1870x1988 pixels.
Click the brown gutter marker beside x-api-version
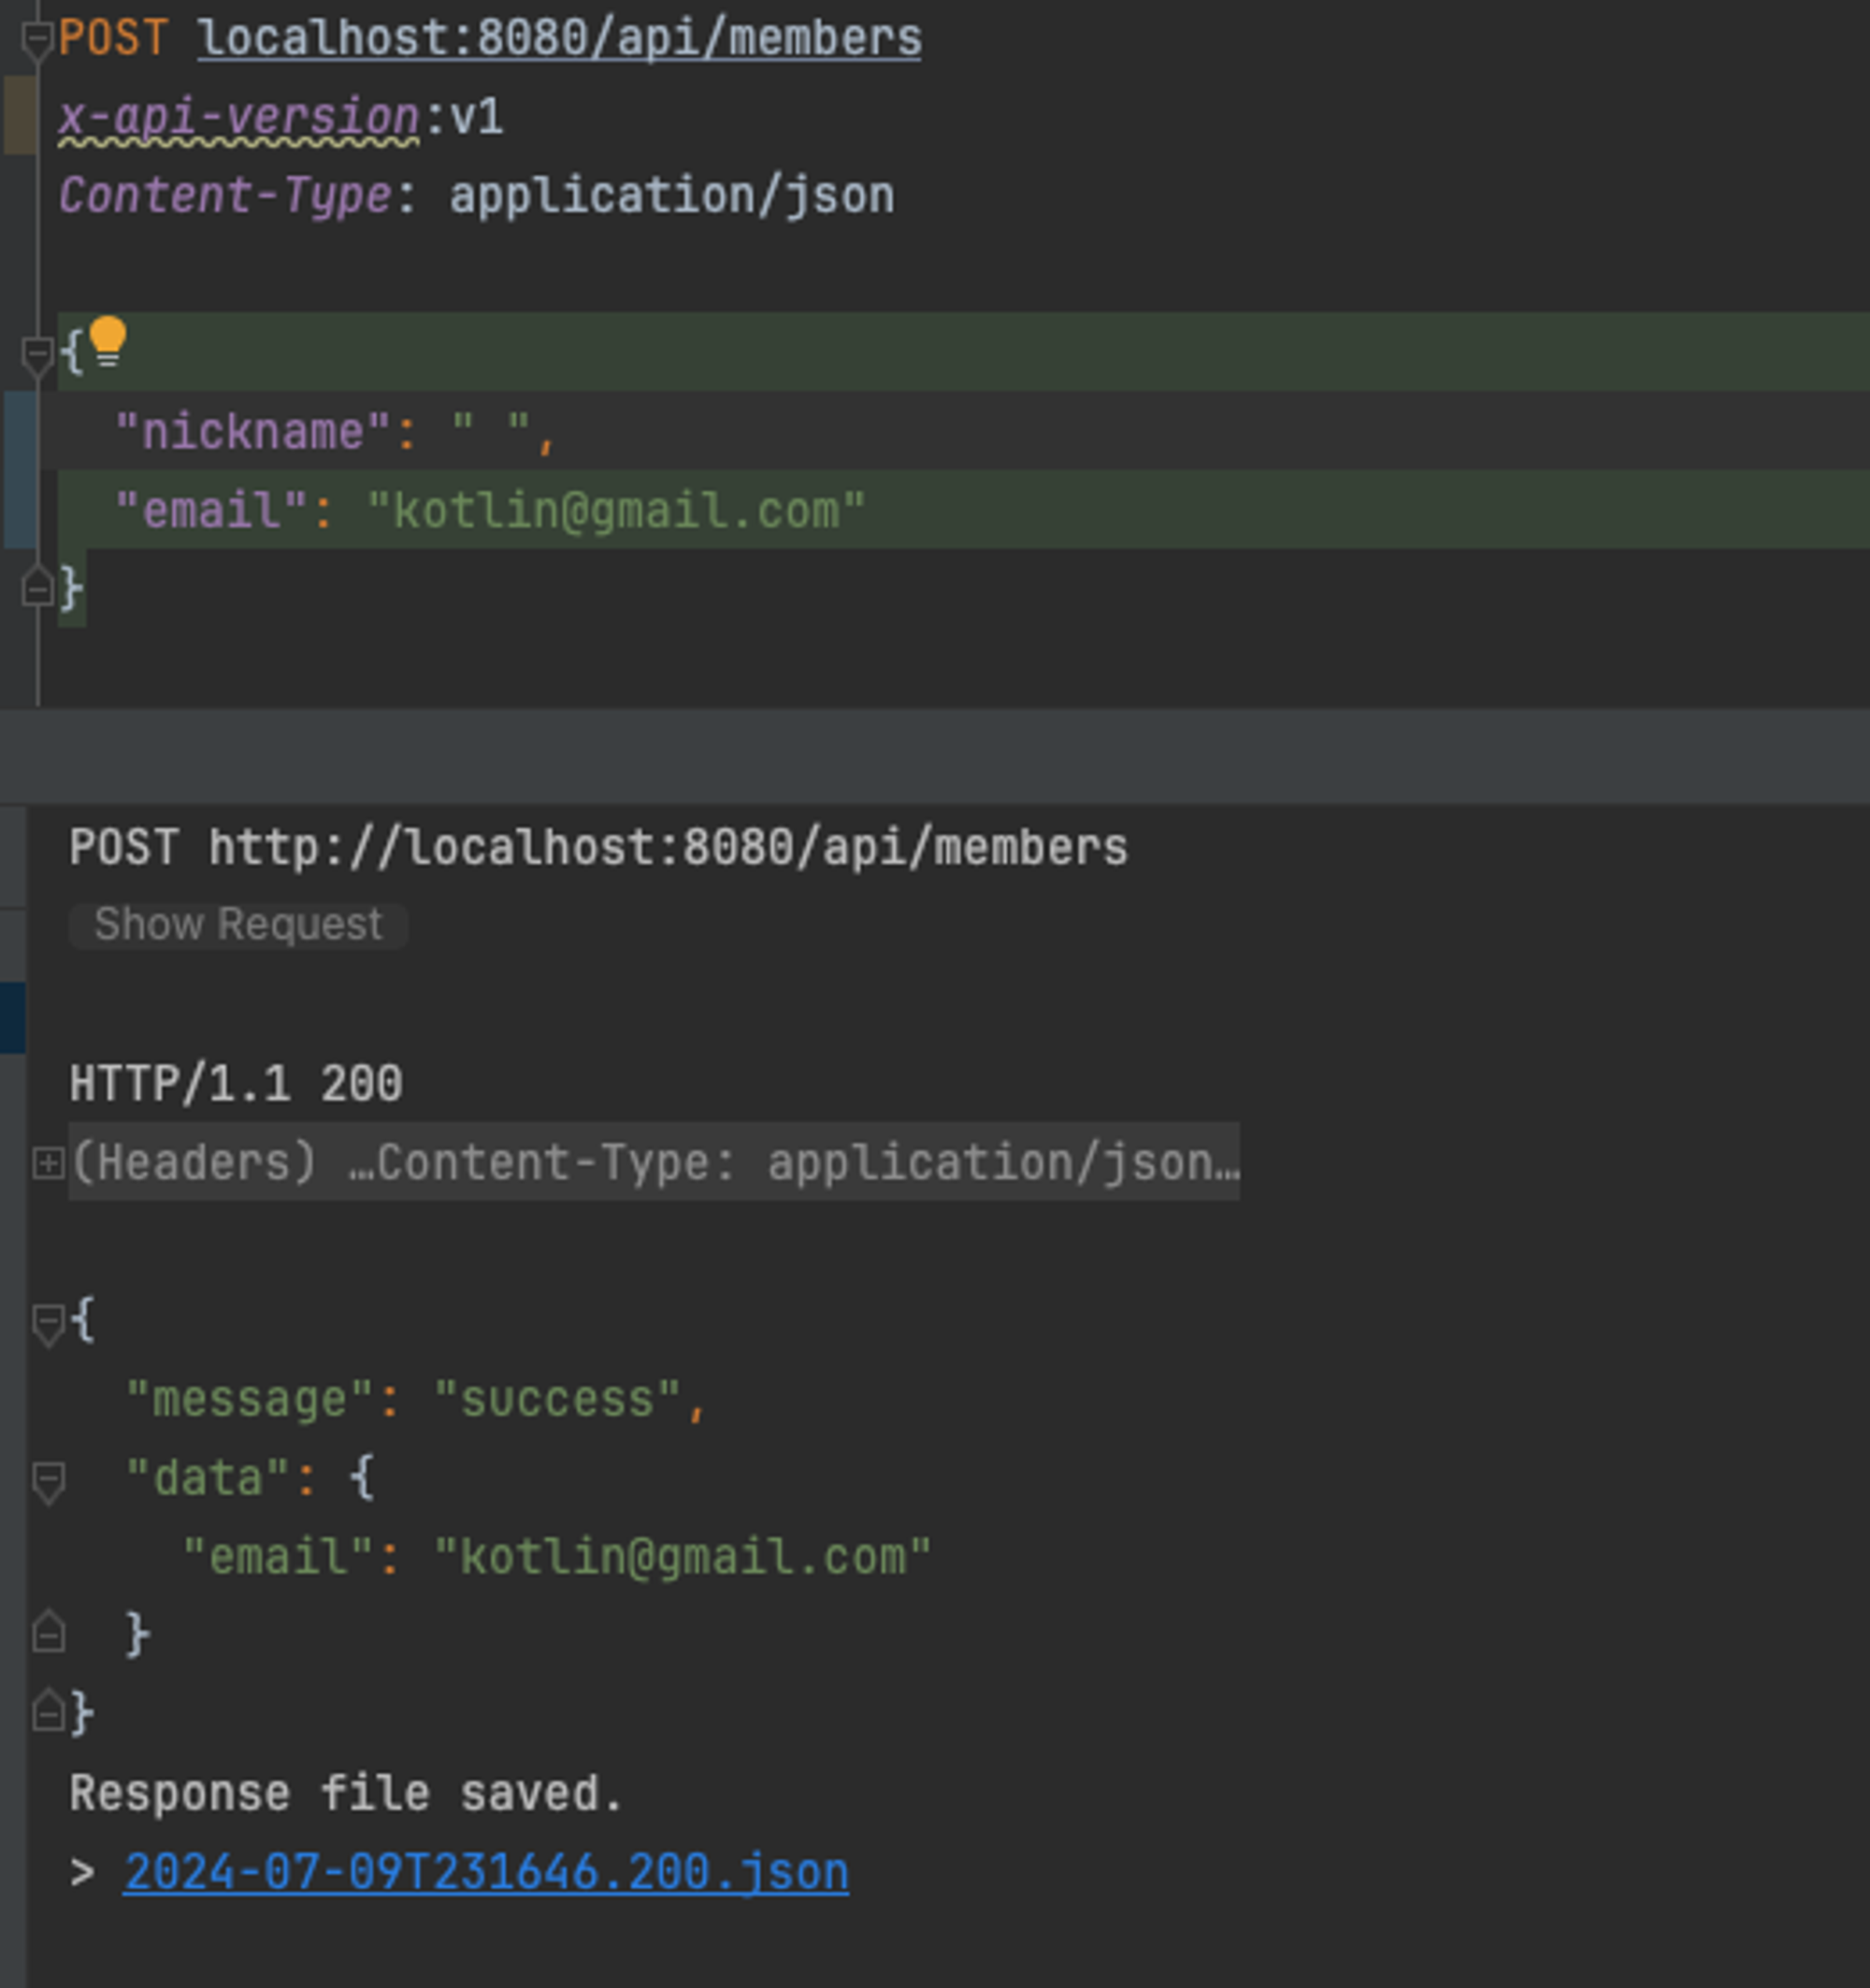(20, 116)
